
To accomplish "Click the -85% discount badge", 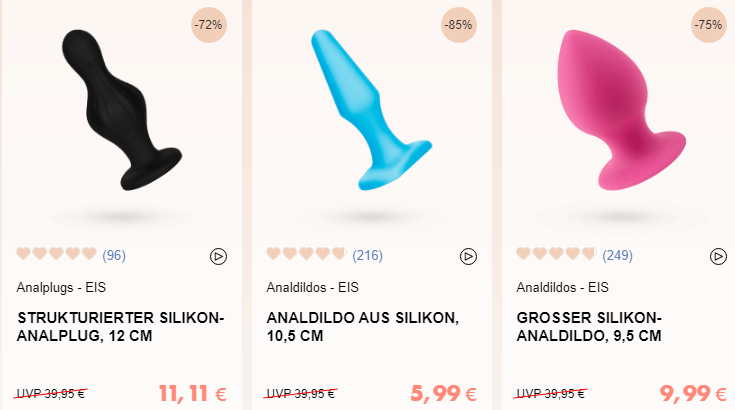I will coord(458,25).
